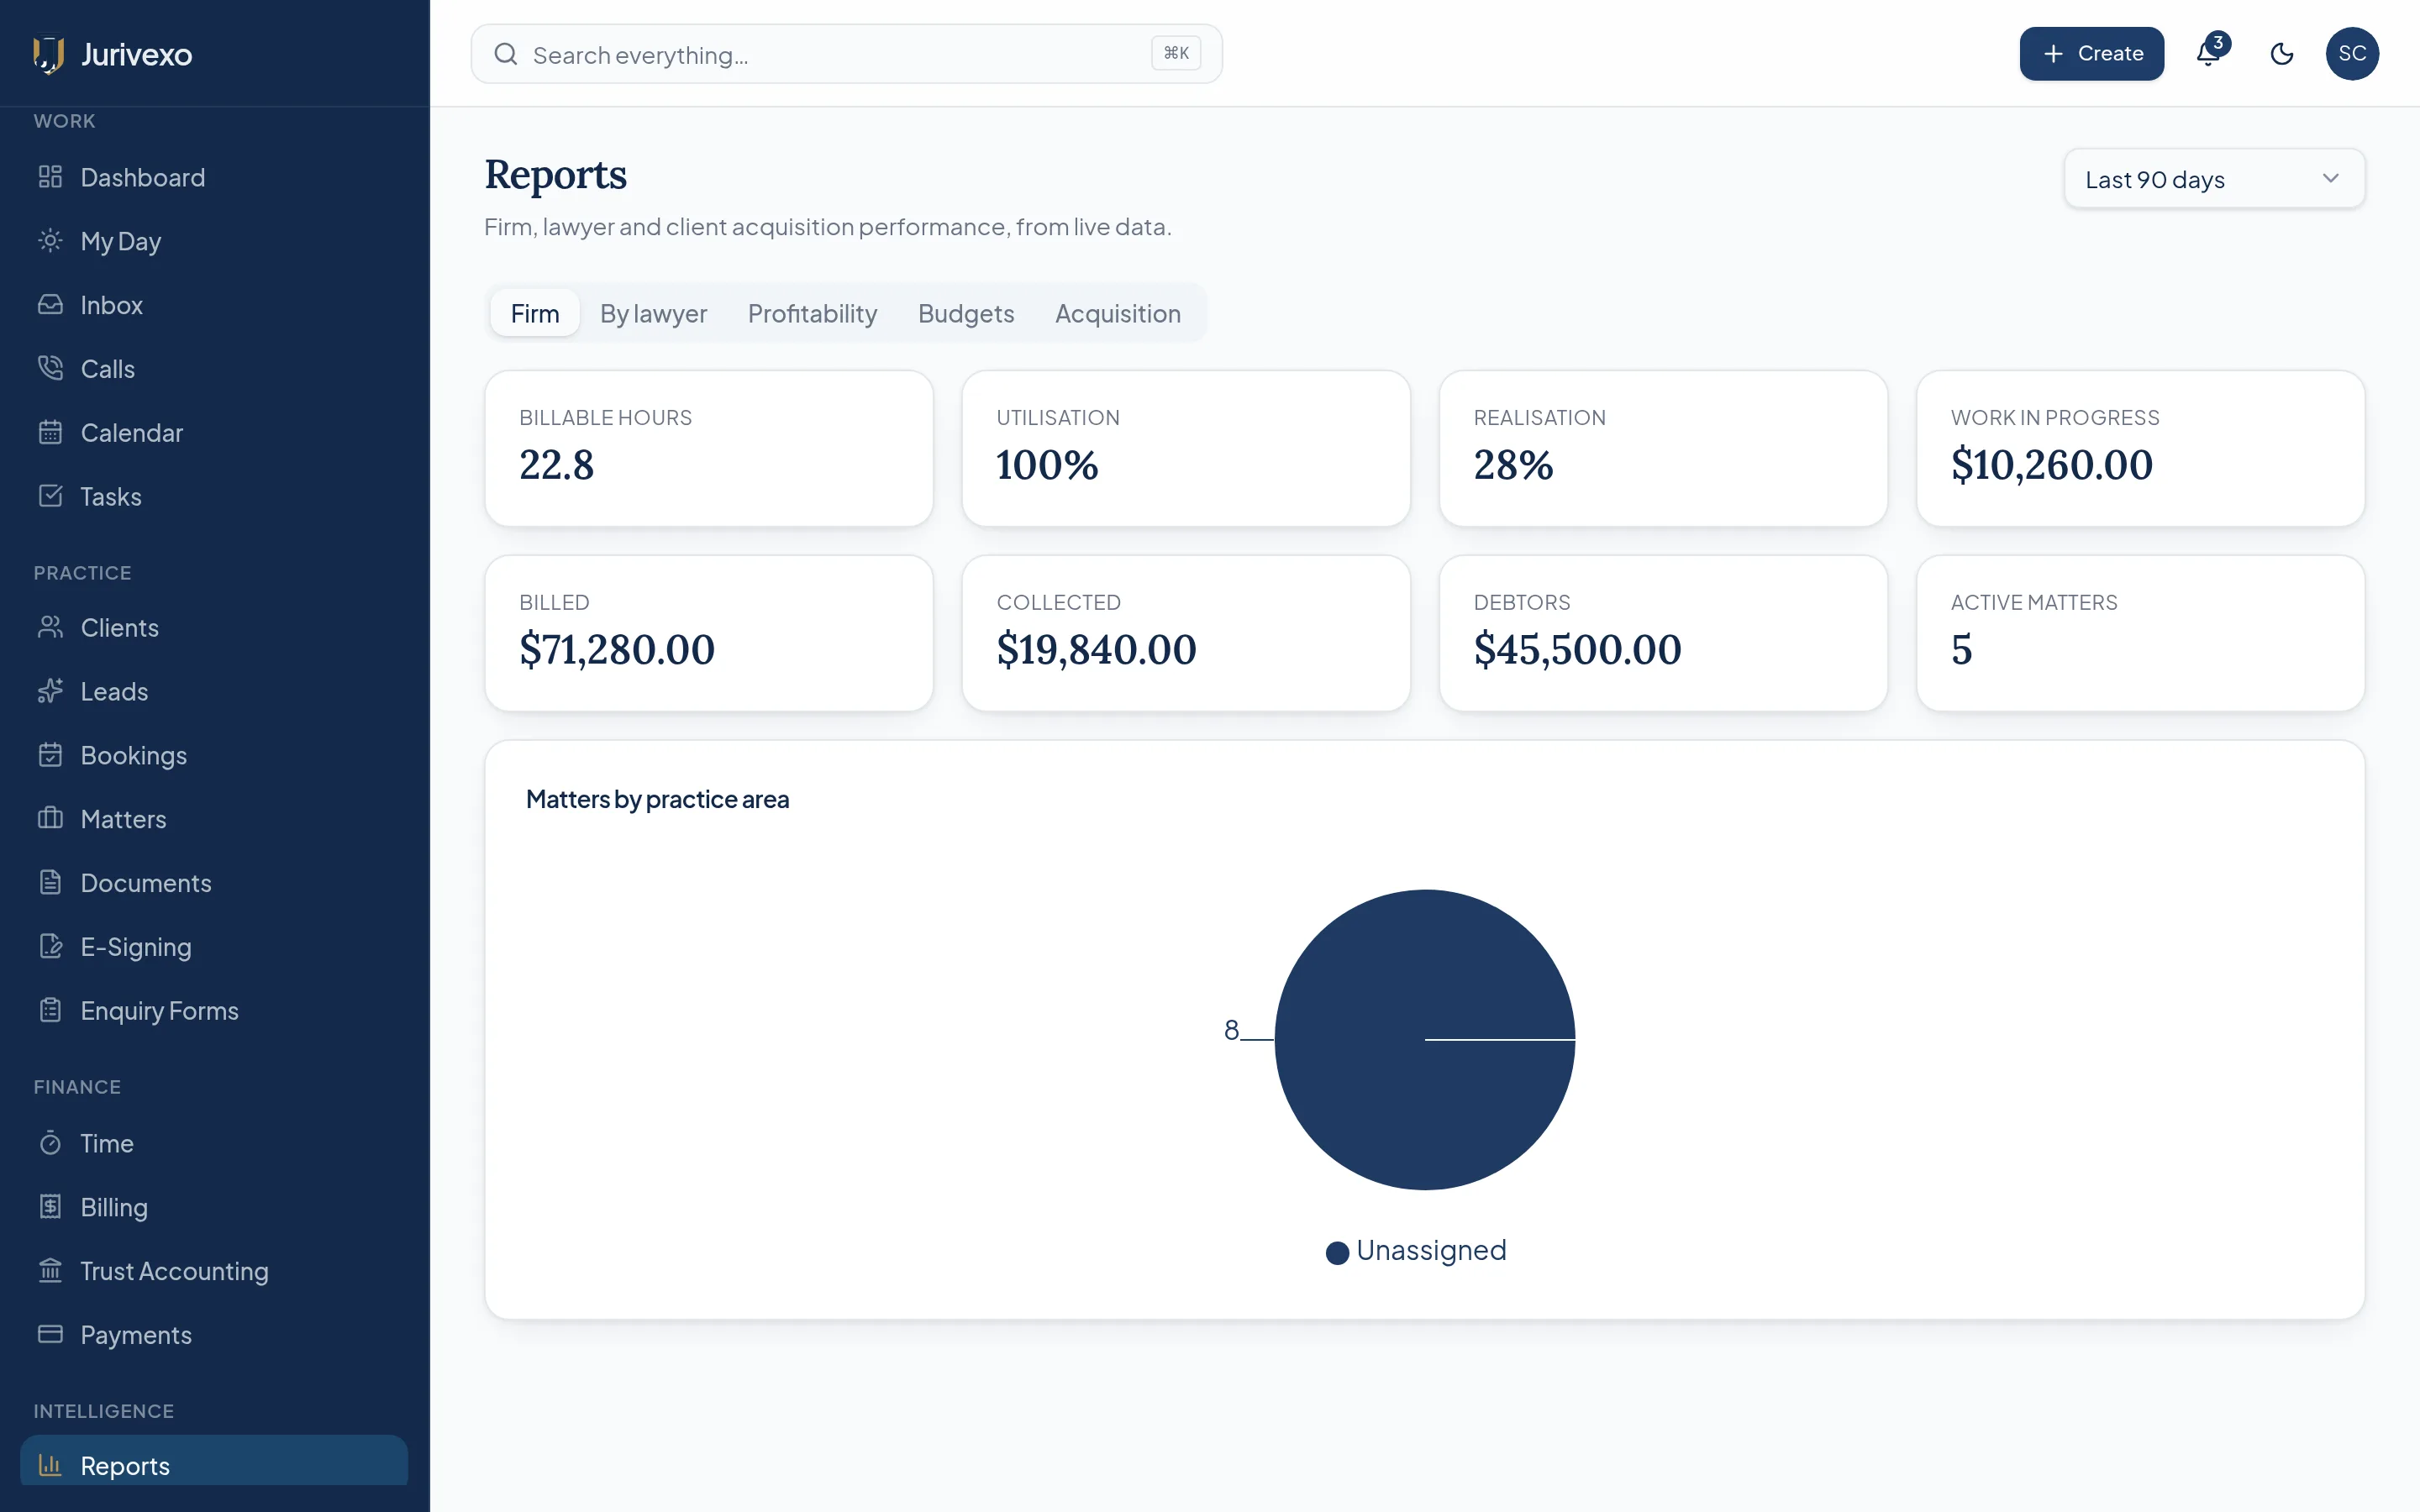Open the Bookings calendar-check icon

pyautogui.click(x=50, y=756)
